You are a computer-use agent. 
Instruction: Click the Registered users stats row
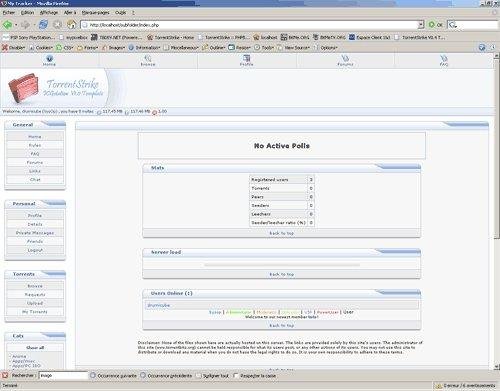[282, 180]
